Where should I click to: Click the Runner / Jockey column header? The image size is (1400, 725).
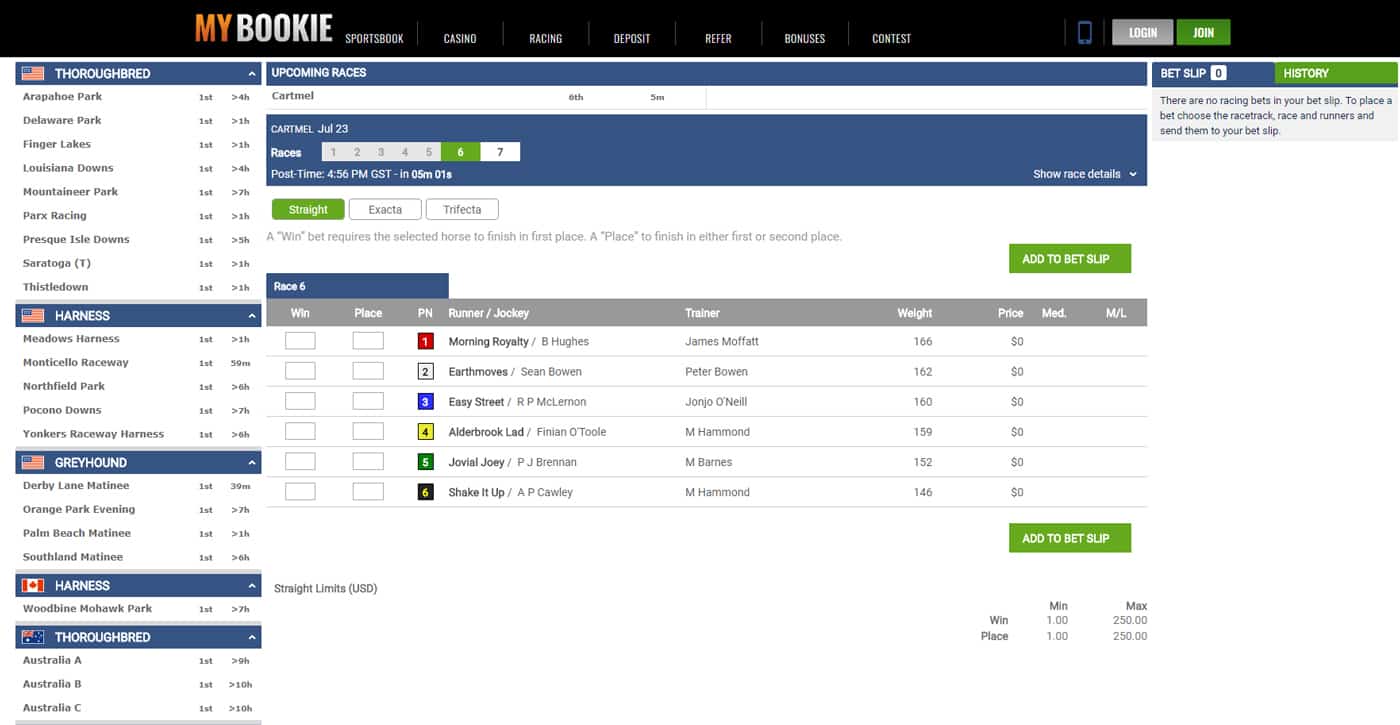coord(488,313)
